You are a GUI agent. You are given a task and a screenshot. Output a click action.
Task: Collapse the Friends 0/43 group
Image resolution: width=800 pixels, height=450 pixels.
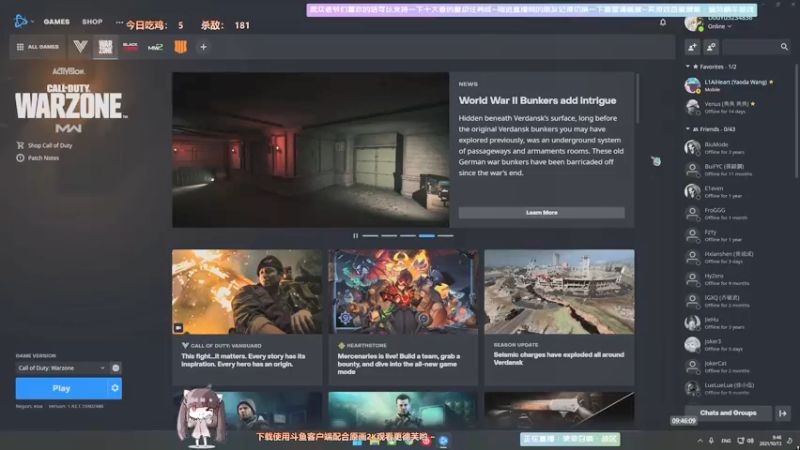pos(688,129)
